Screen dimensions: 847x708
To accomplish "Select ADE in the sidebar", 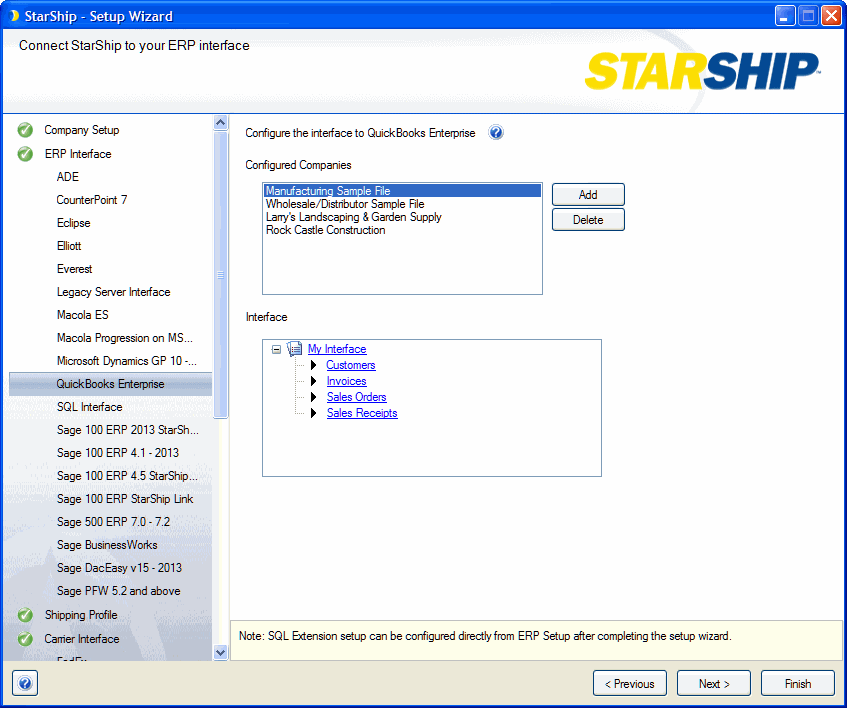I will (68, 177).
